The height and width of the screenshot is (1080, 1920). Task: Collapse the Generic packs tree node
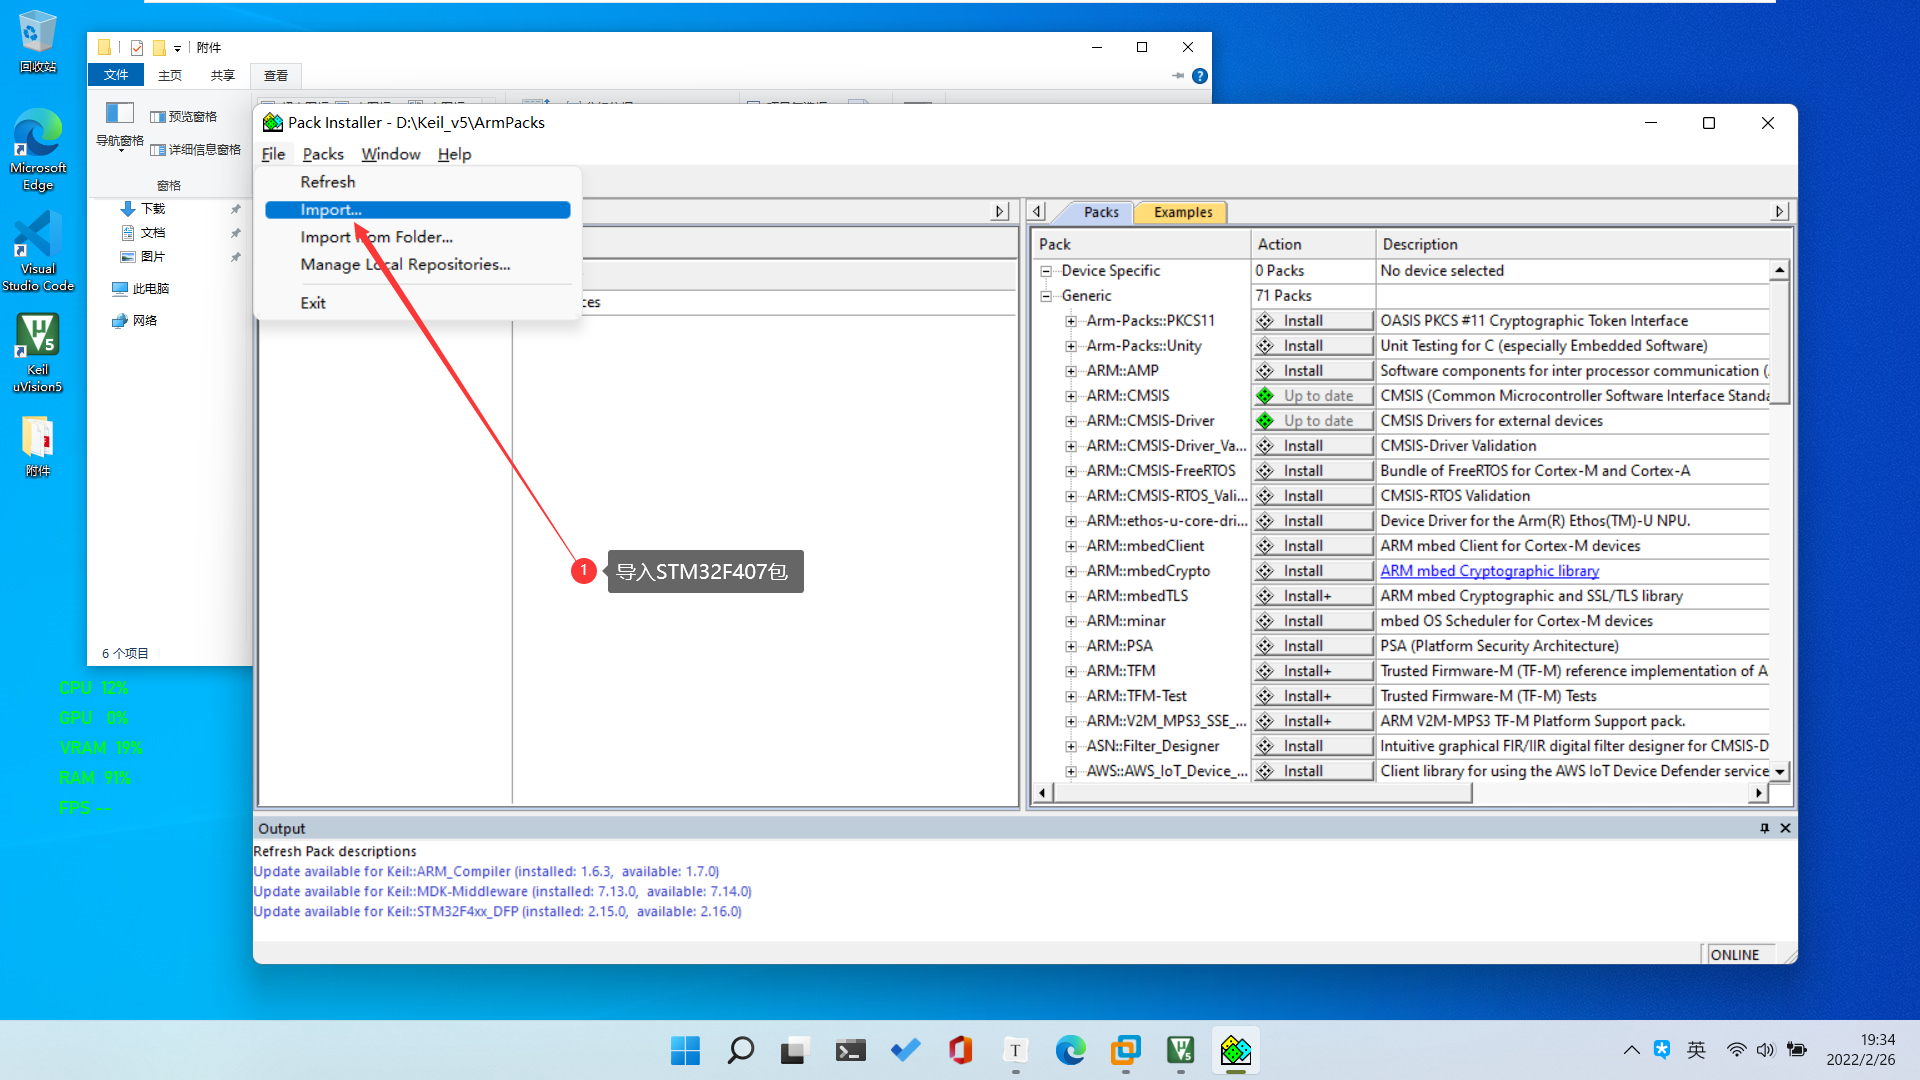click(x=1046, y=296)
